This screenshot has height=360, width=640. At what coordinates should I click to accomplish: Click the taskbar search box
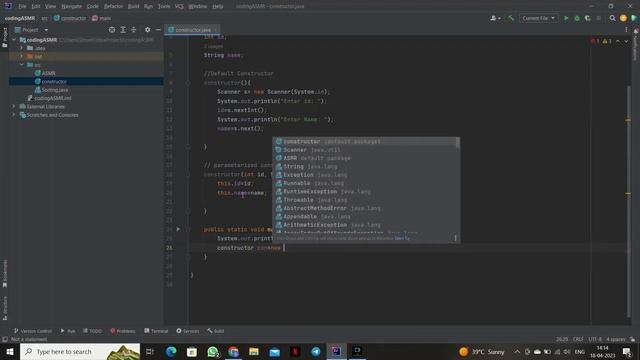coord(80,351)
